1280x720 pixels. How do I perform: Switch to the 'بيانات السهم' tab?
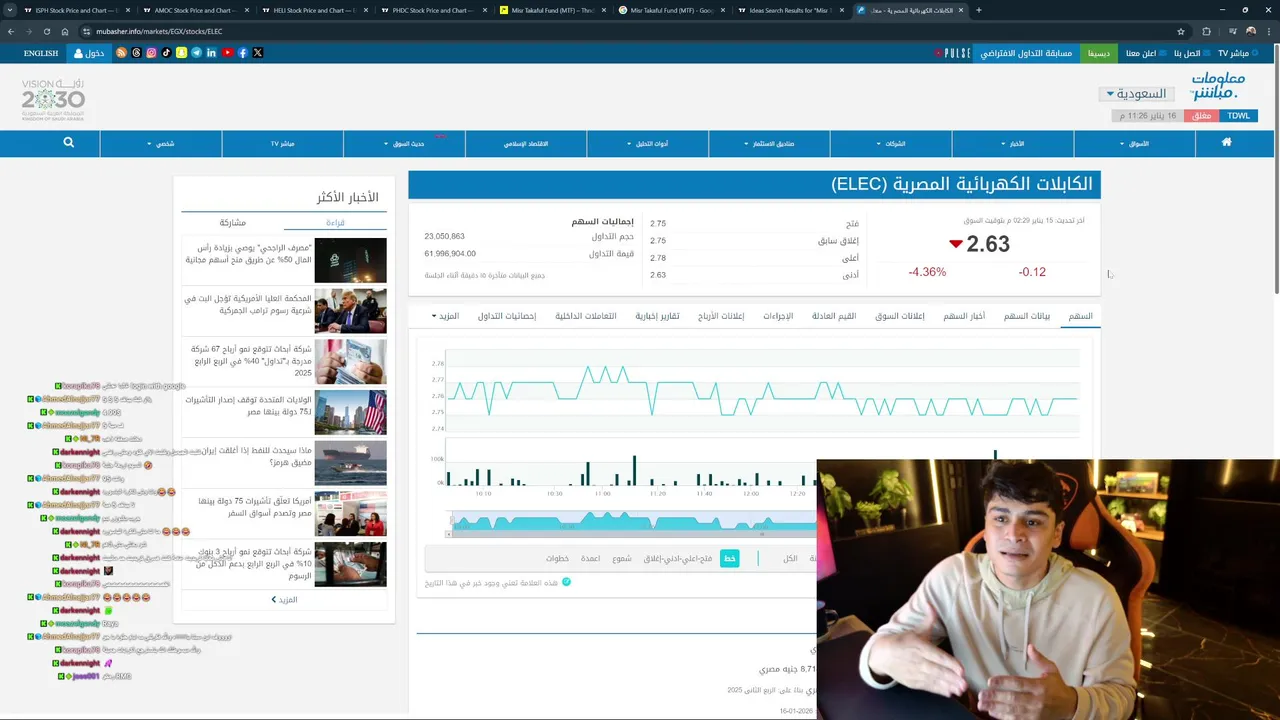click(1027, 316)
